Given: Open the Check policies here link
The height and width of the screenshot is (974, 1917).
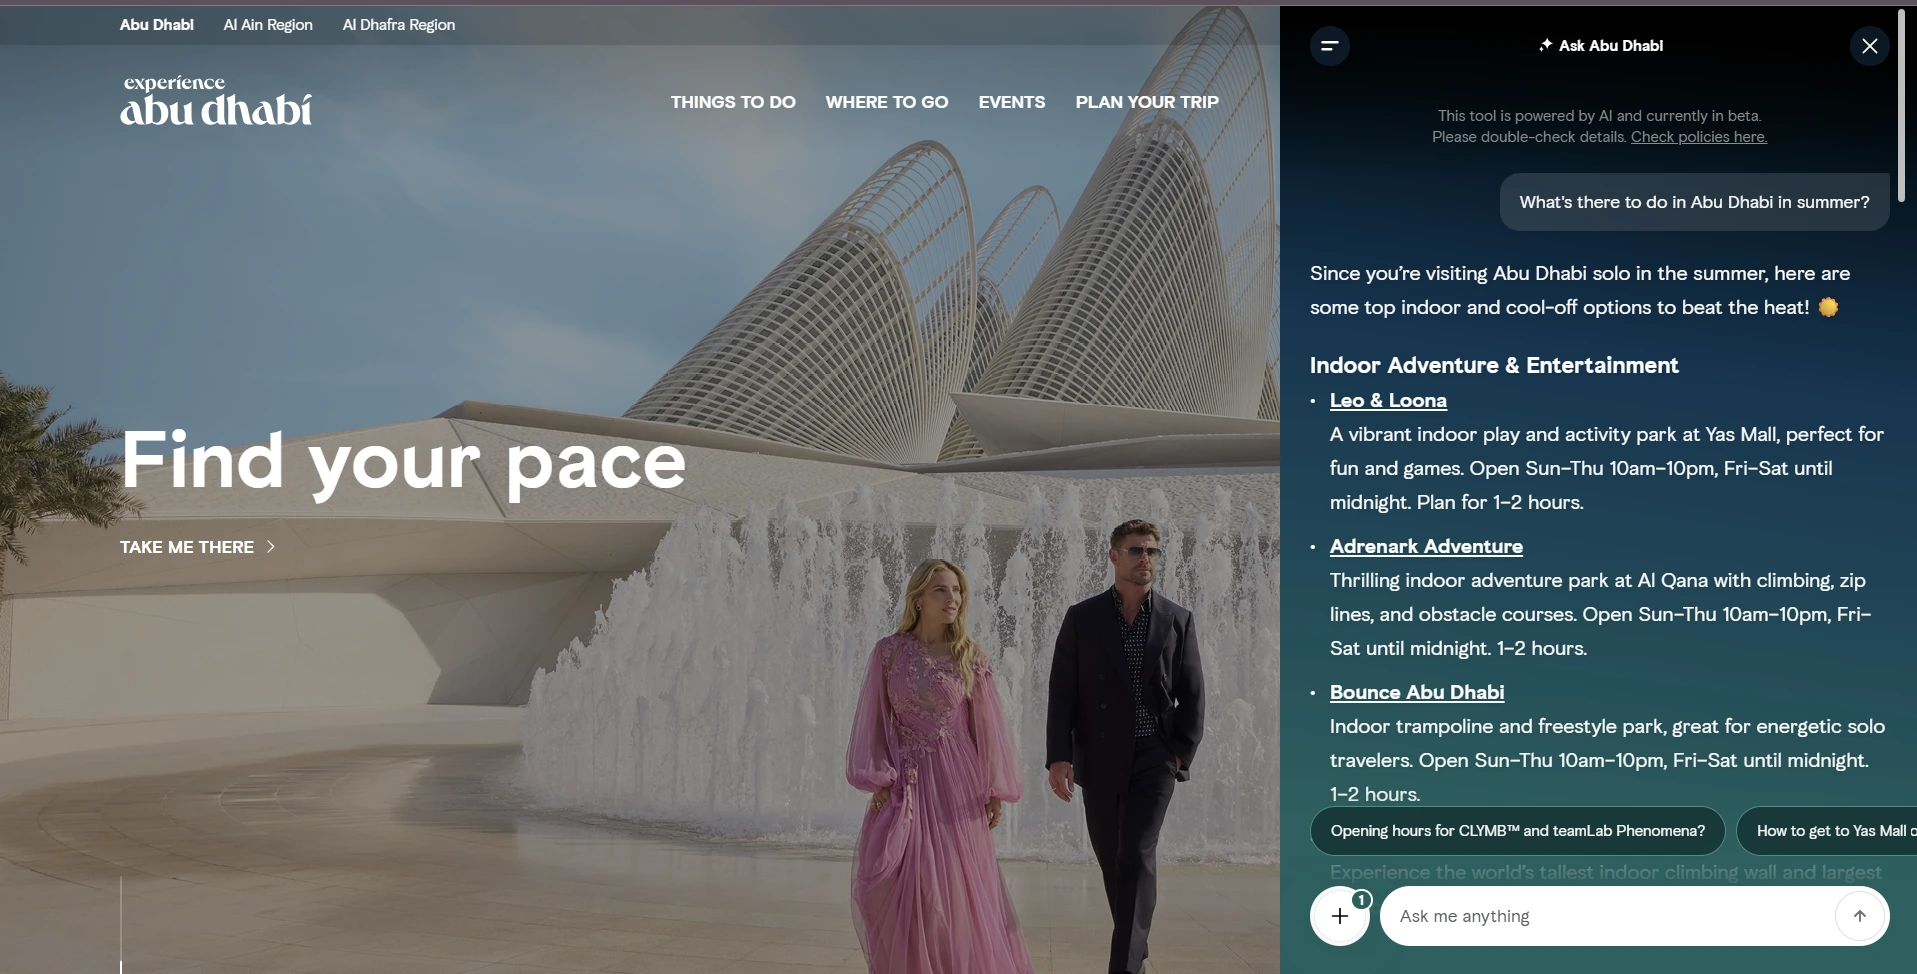Looking at the screenshot, I should tap(1699, 137).
